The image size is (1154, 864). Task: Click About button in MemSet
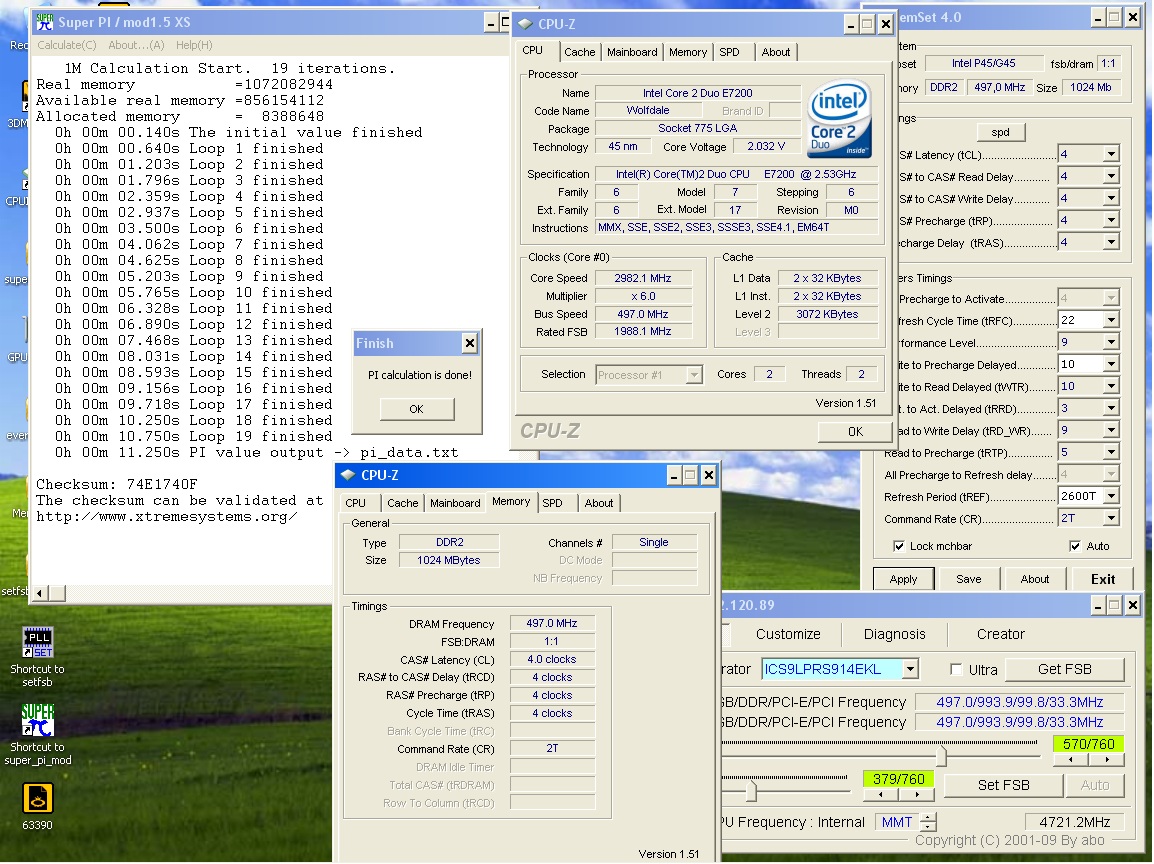tap(1035, 579)
